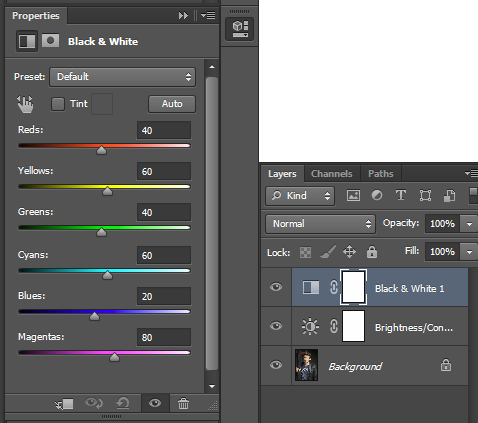This screenshot has height=423, width=478.
Task: Click the lock image pixels brush icon
Action: click(328, 252)
